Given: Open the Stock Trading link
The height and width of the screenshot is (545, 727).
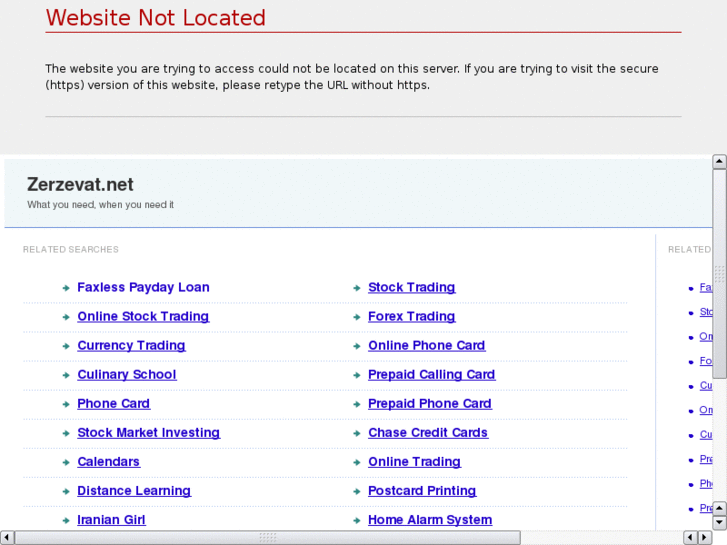Looking at the screenshot, I should (x=411, y=288).
